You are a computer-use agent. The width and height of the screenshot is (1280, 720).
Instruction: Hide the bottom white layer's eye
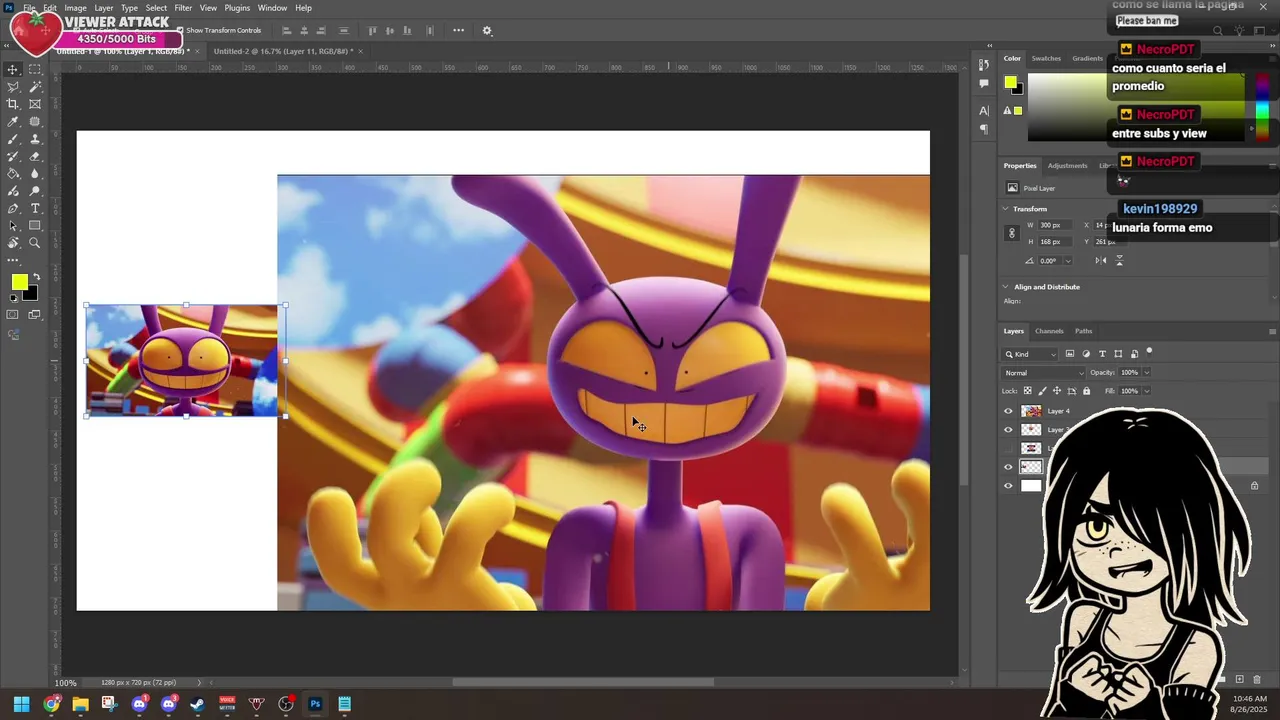[x=1008, y=486]
